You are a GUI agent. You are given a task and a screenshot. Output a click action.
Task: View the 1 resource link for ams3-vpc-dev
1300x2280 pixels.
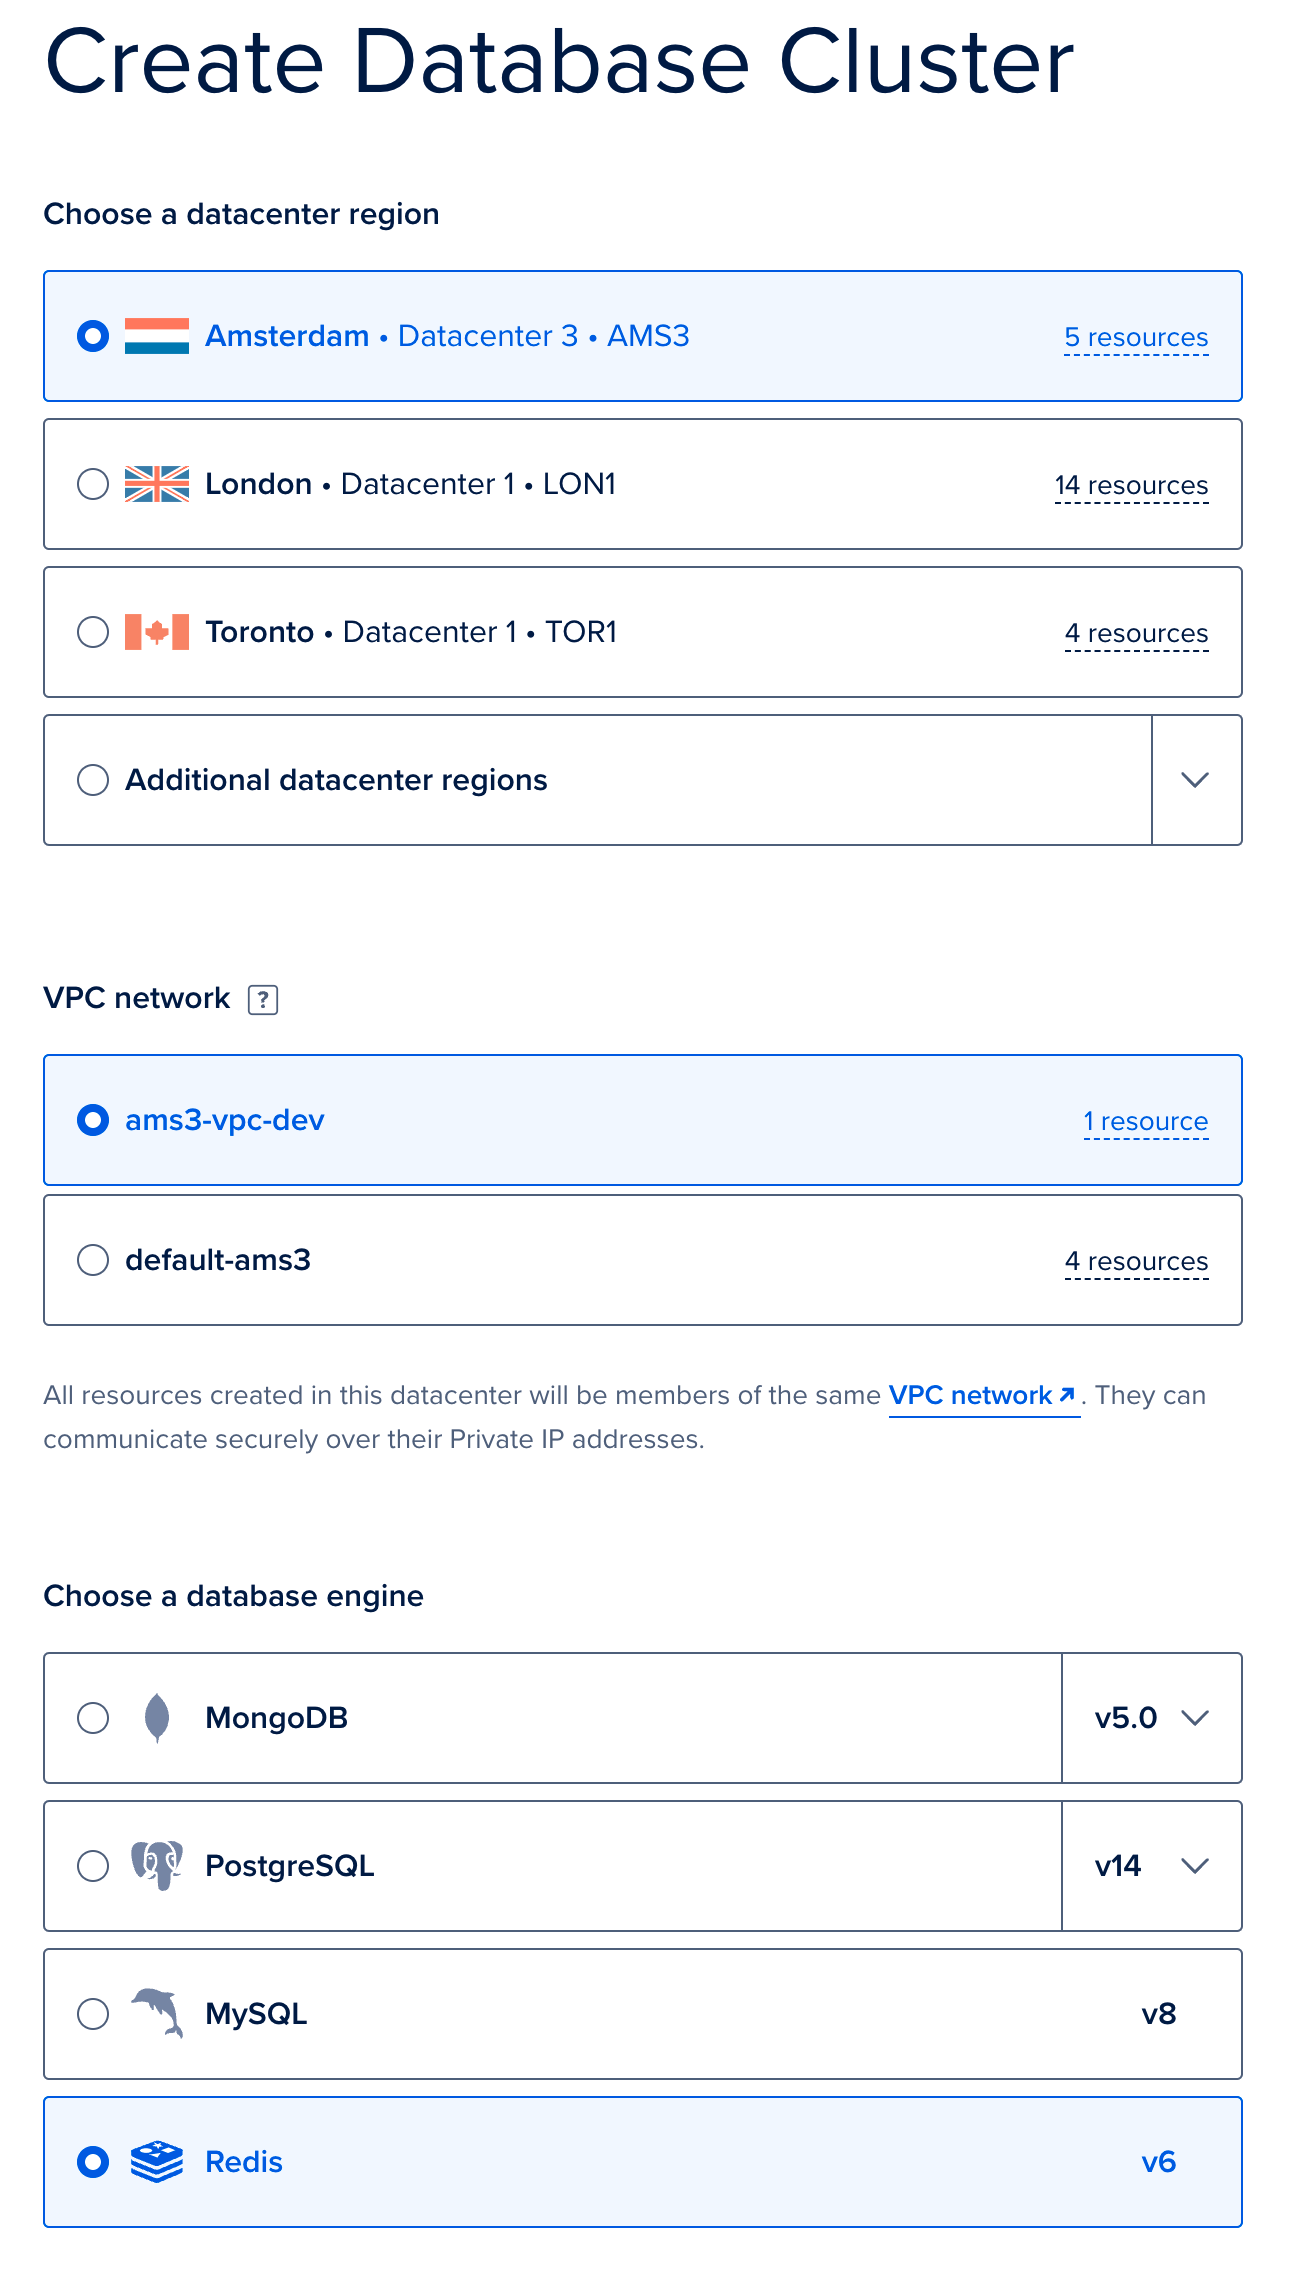pyautogui.click(x=1146, y=1122)
